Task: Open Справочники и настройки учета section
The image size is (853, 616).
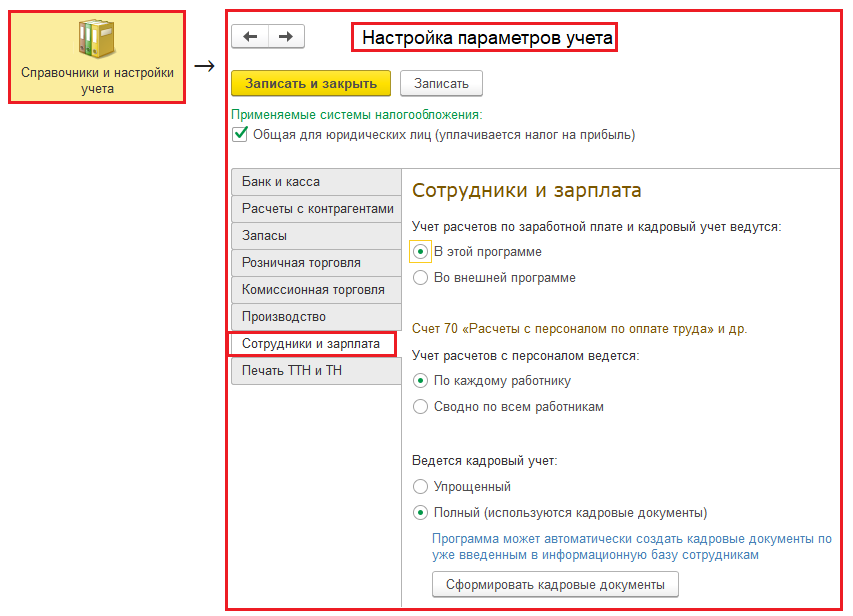Action: click(97, 57)
